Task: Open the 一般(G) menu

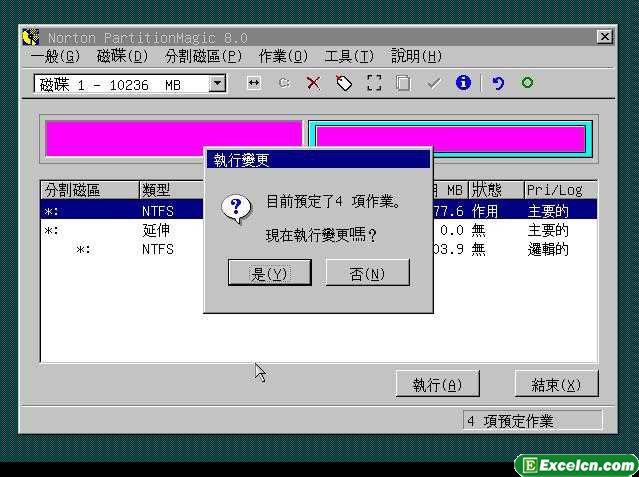Action: tap(56, 56)
